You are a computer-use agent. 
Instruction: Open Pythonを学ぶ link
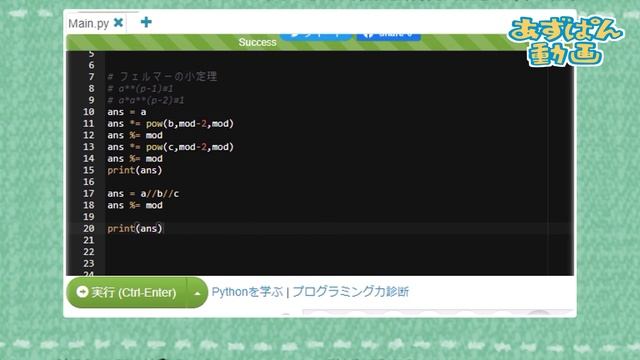[x=247, y=292]
